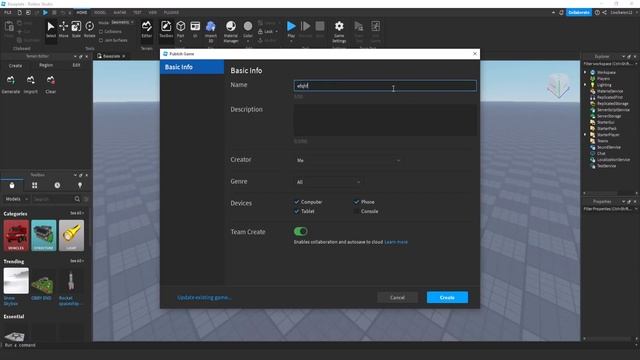Select the Basic Info sidebar tab
Image resolution: width=640 pixels, height=360 pixels.
pyautogui.click(x=192, y=67)
